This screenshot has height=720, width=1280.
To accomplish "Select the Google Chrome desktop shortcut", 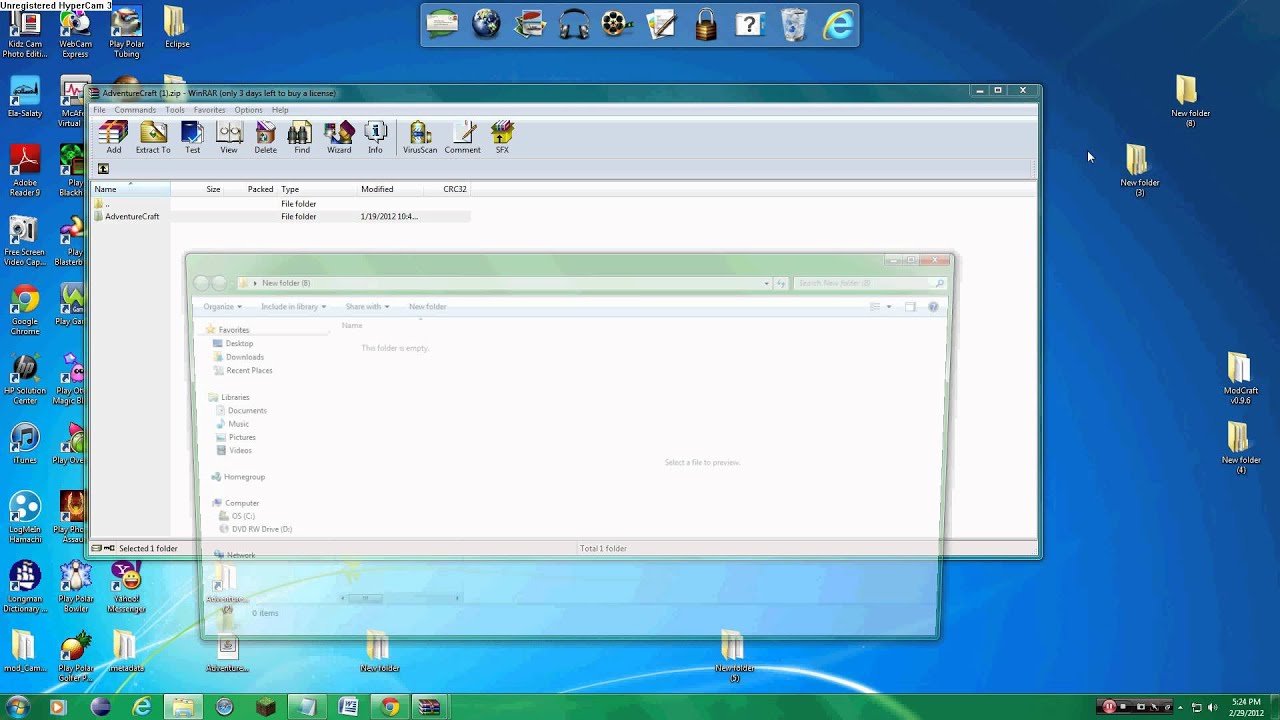I will 25,310.
